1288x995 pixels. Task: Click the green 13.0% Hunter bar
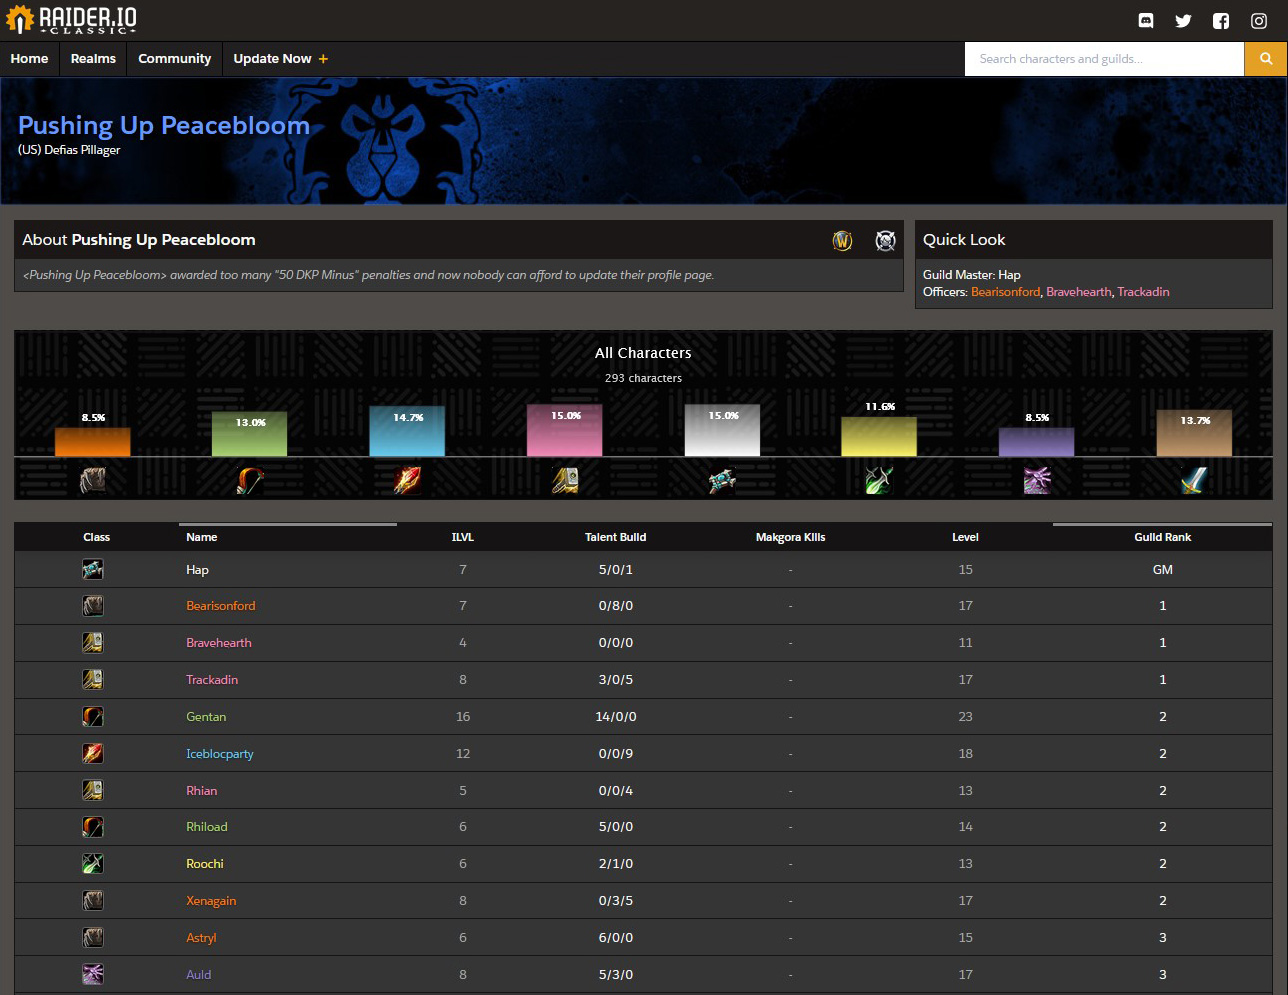(250, 435)
